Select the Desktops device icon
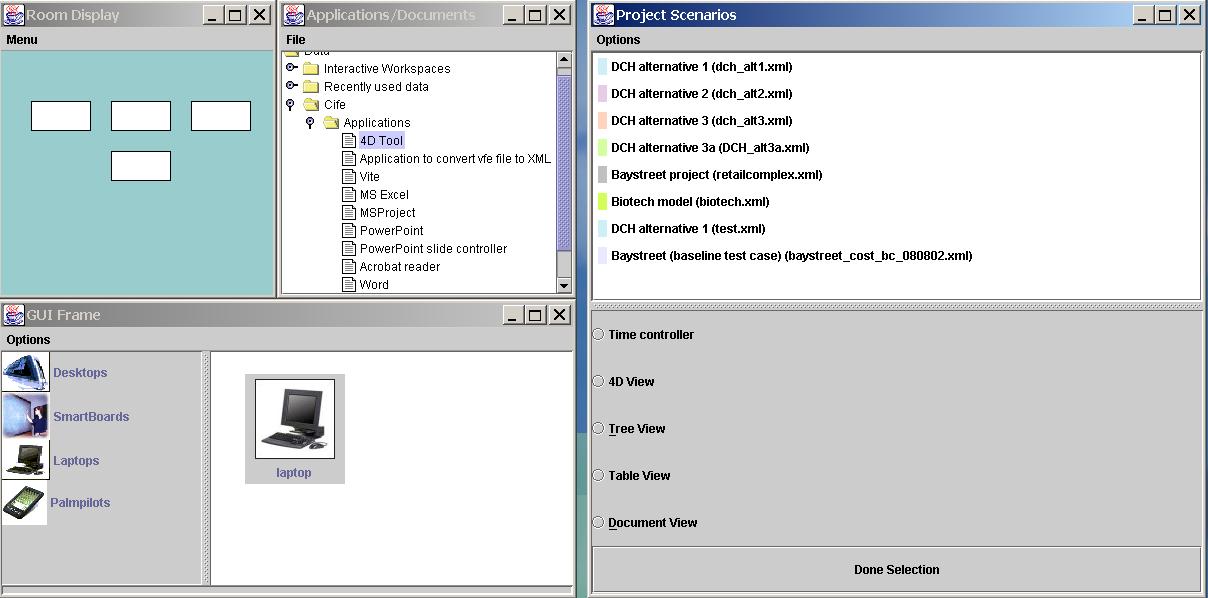The image size is (1208, 598). point(25,372)
